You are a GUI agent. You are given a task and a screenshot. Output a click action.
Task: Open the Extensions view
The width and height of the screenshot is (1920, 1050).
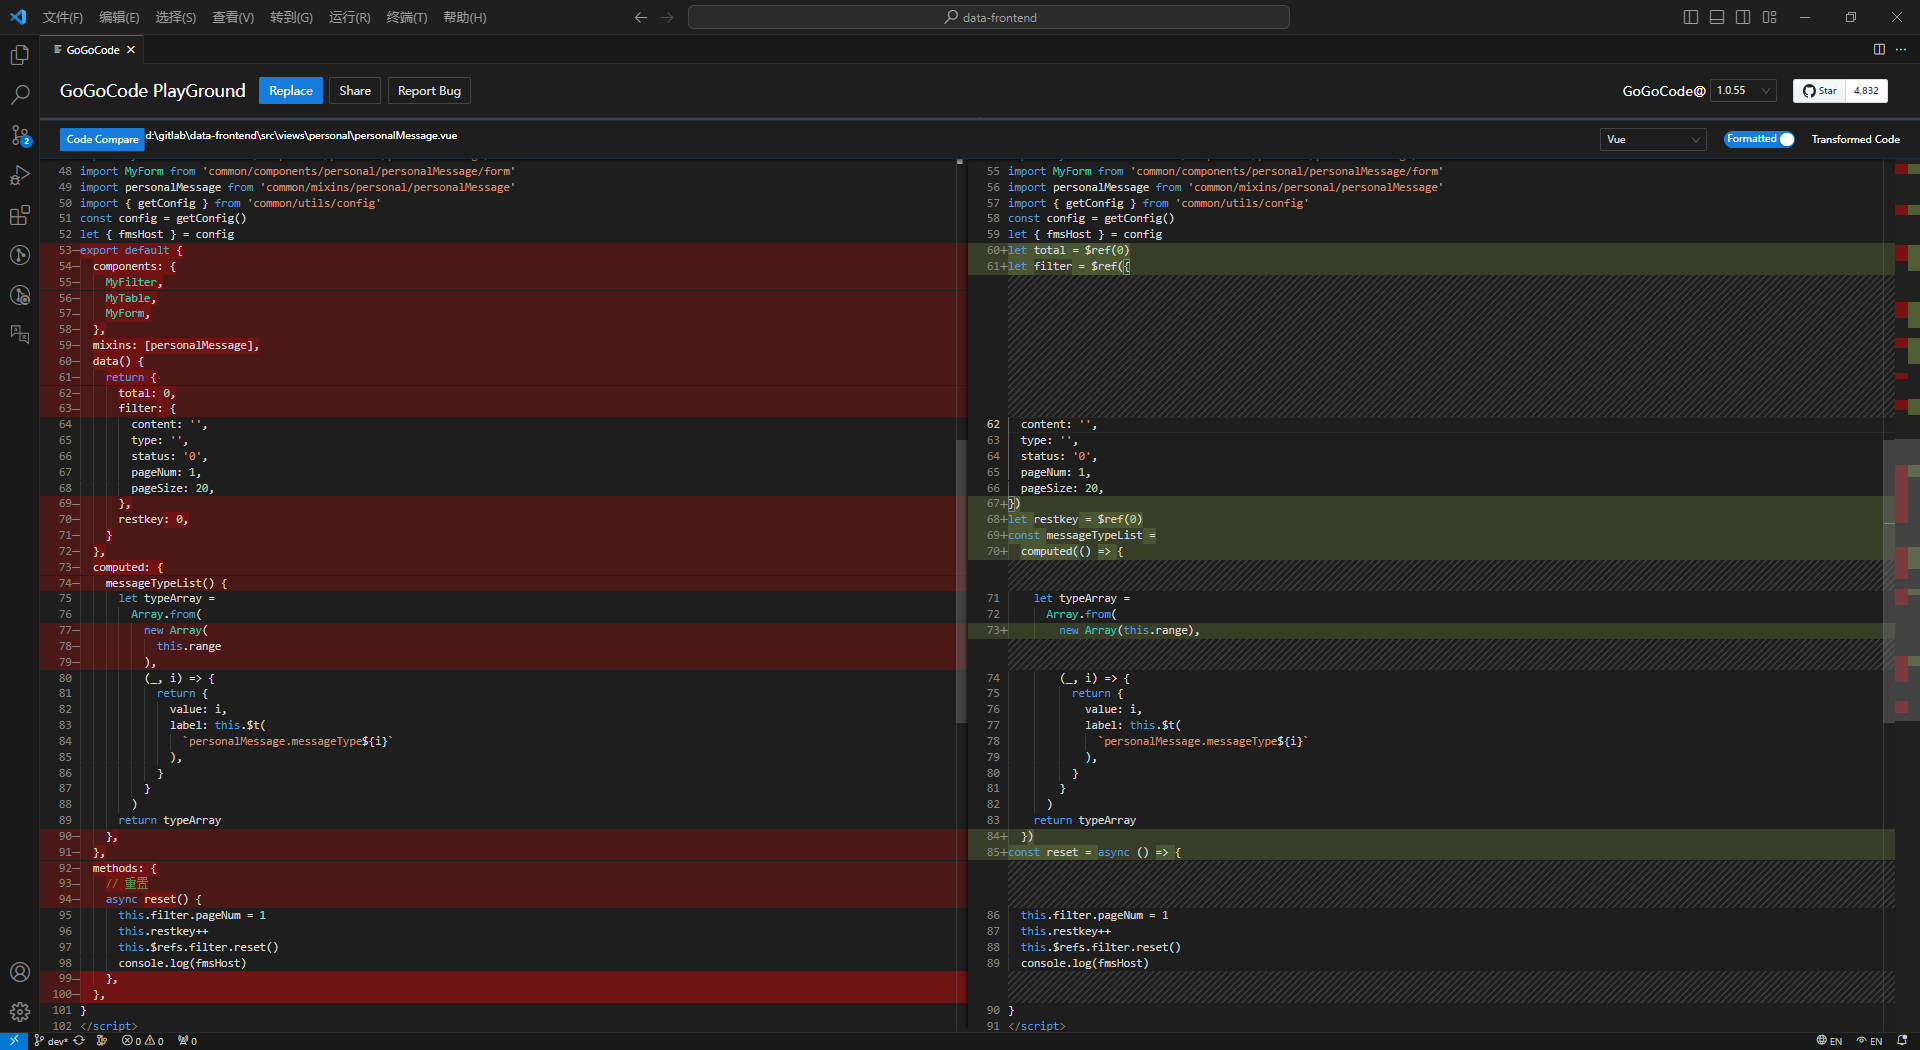(x=19, y=215)
